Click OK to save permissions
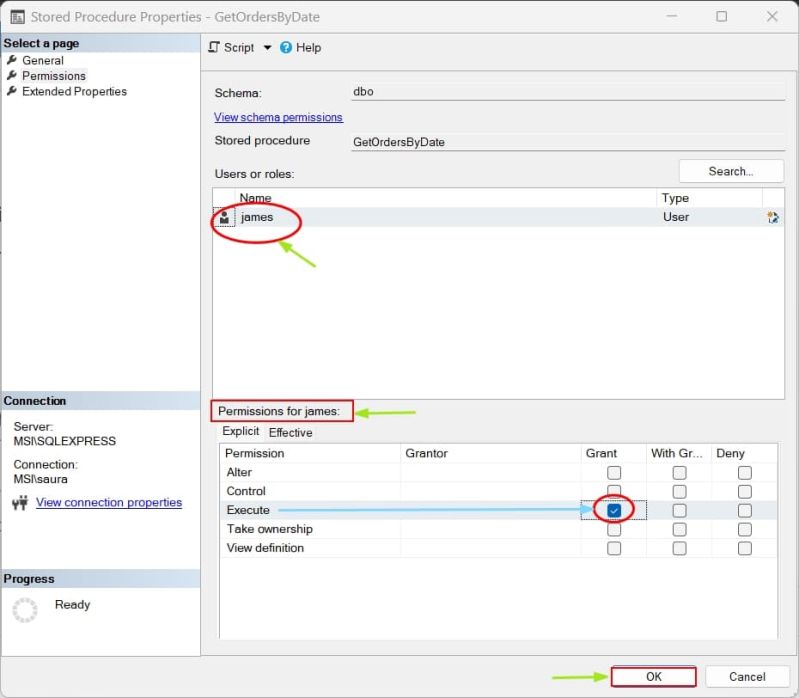The height and width of the screenshot is (698, 799). pos(654,677)
